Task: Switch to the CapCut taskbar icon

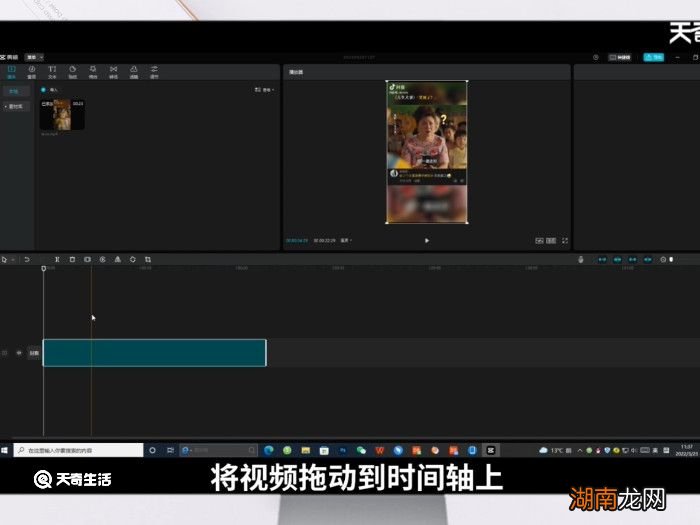Action: pyautogui.click(x=491, y=450)
